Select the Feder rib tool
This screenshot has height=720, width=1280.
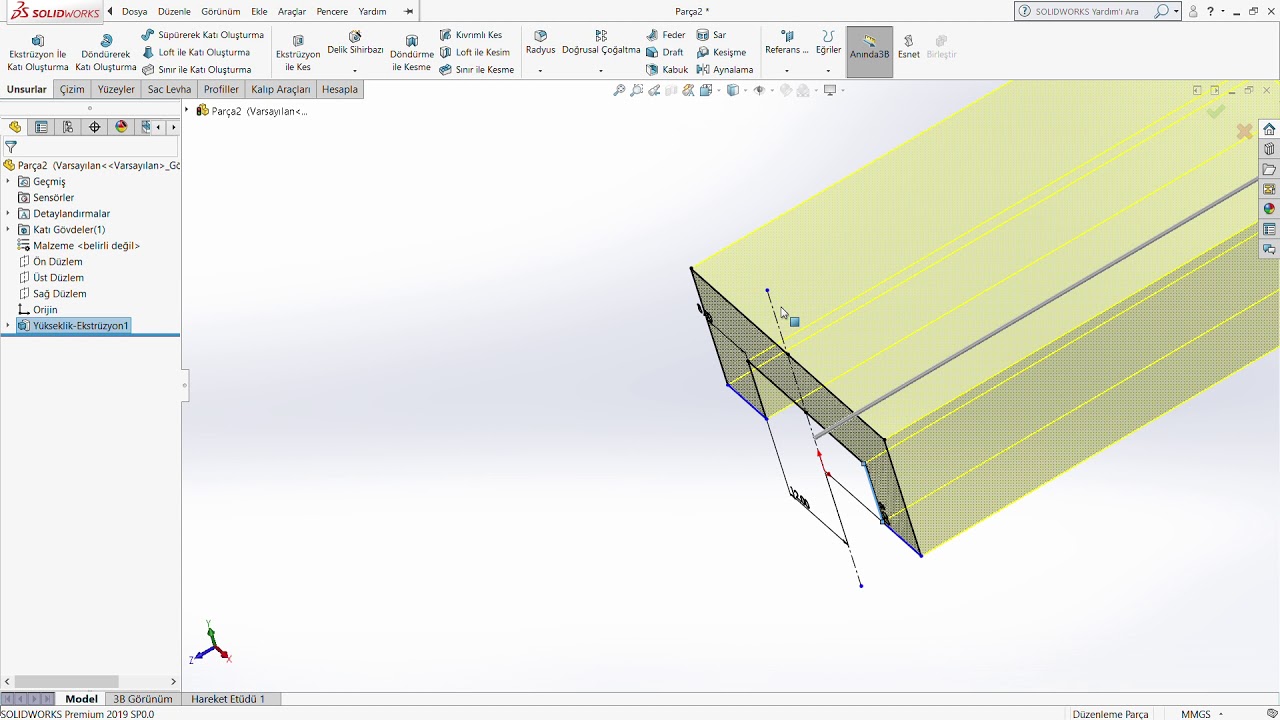coord(666,35)
